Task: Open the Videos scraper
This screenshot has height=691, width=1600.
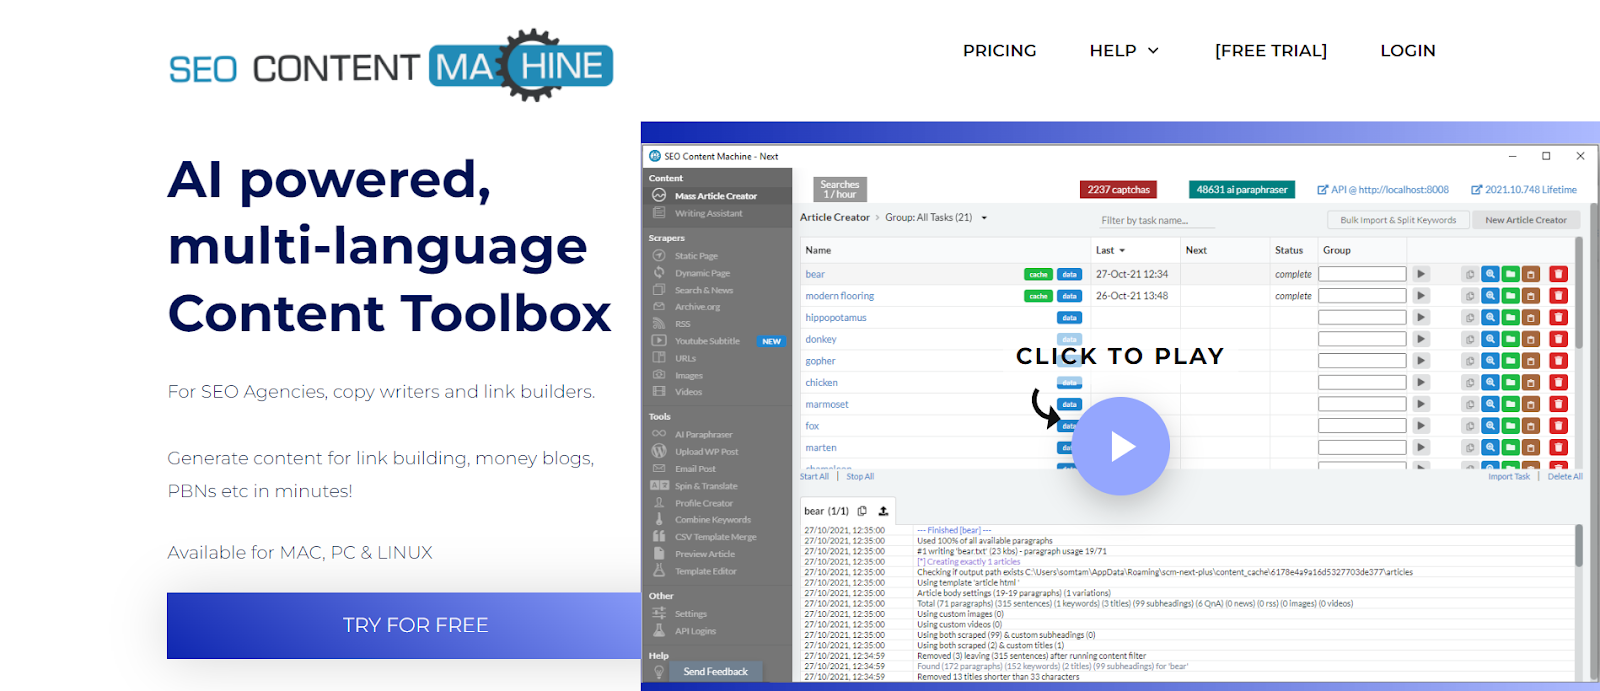Action: click(688, 392)
